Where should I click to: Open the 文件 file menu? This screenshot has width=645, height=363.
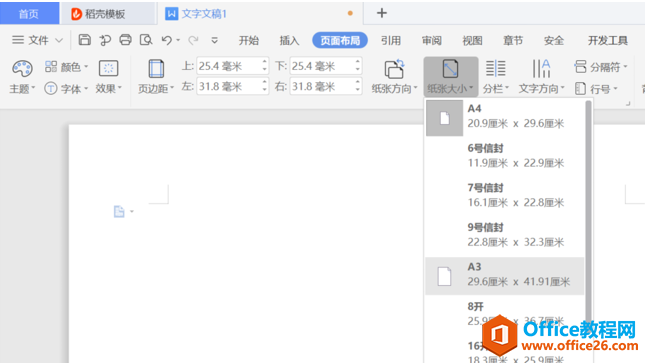point(37,40)
